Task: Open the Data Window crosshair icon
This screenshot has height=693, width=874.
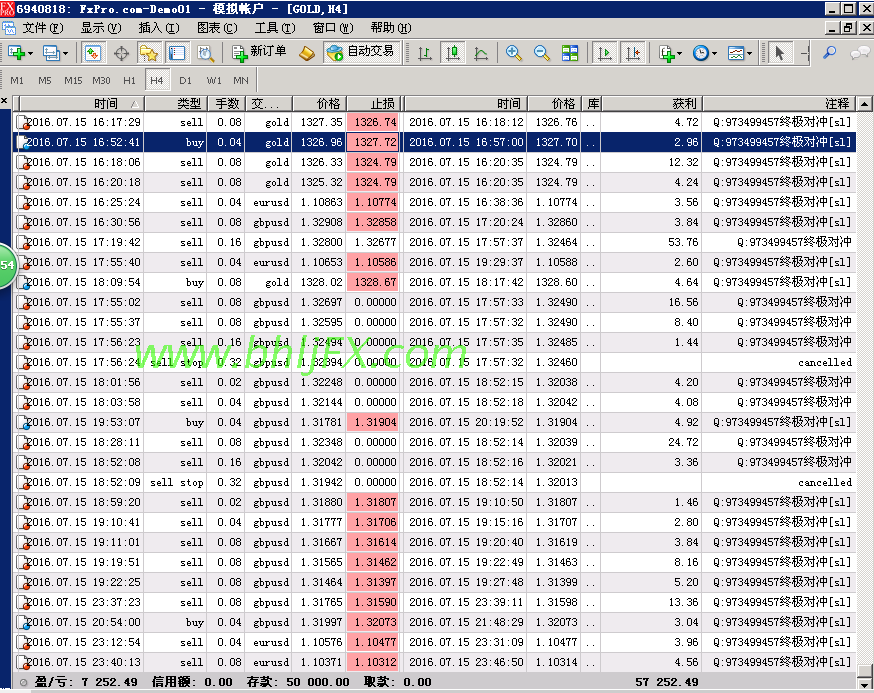Action: click(121, 53)
